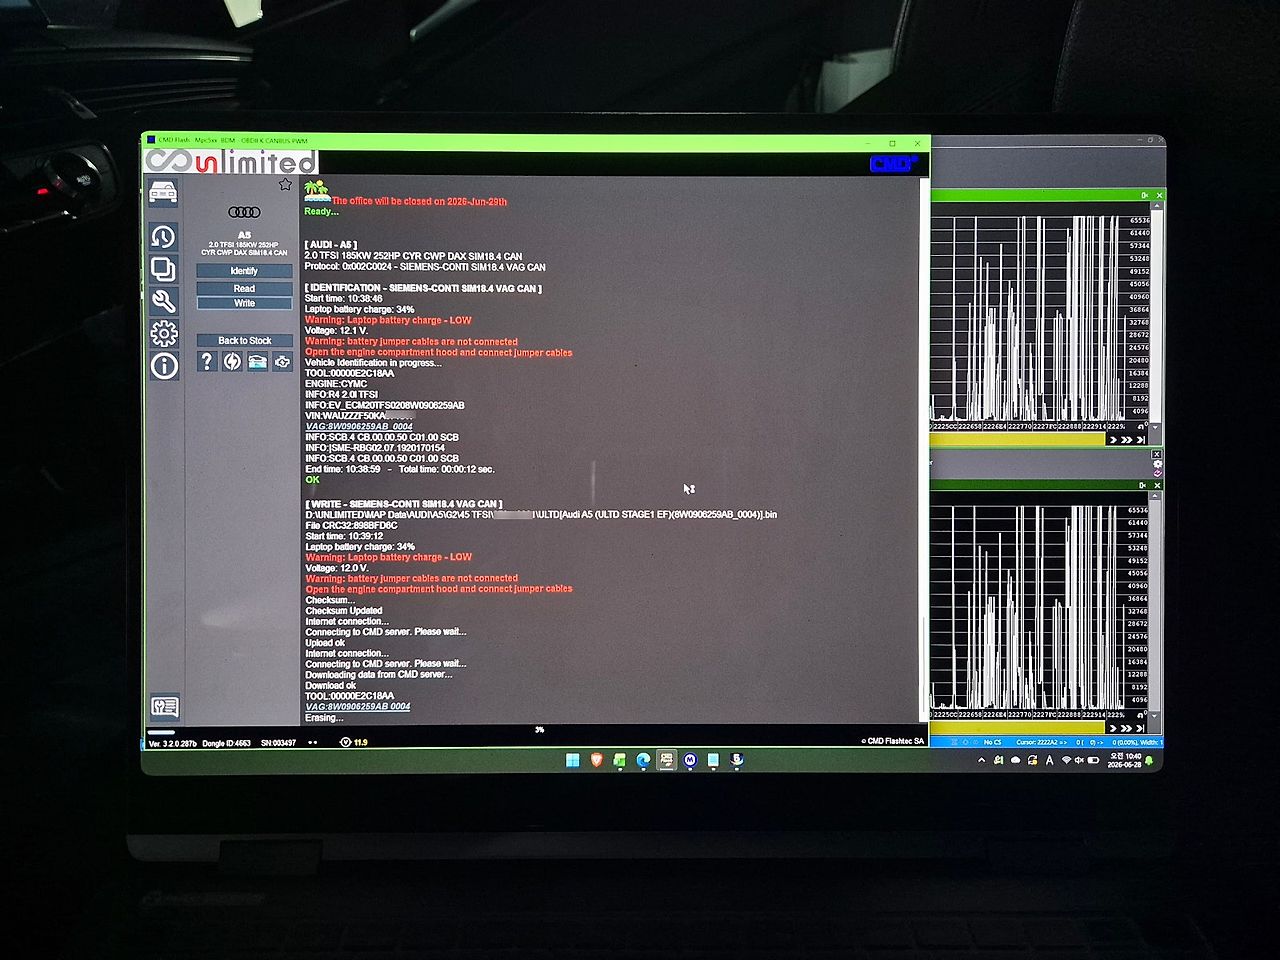This screenshot has height=960, width=1280.
Task: Mark A5 vehicle as favorite with star
Action: click(x=285, y=184)
